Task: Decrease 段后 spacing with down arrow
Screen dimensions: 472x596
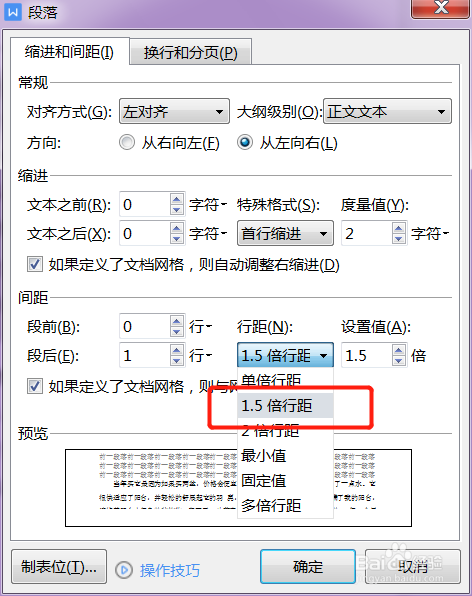Action: (177, 361)
